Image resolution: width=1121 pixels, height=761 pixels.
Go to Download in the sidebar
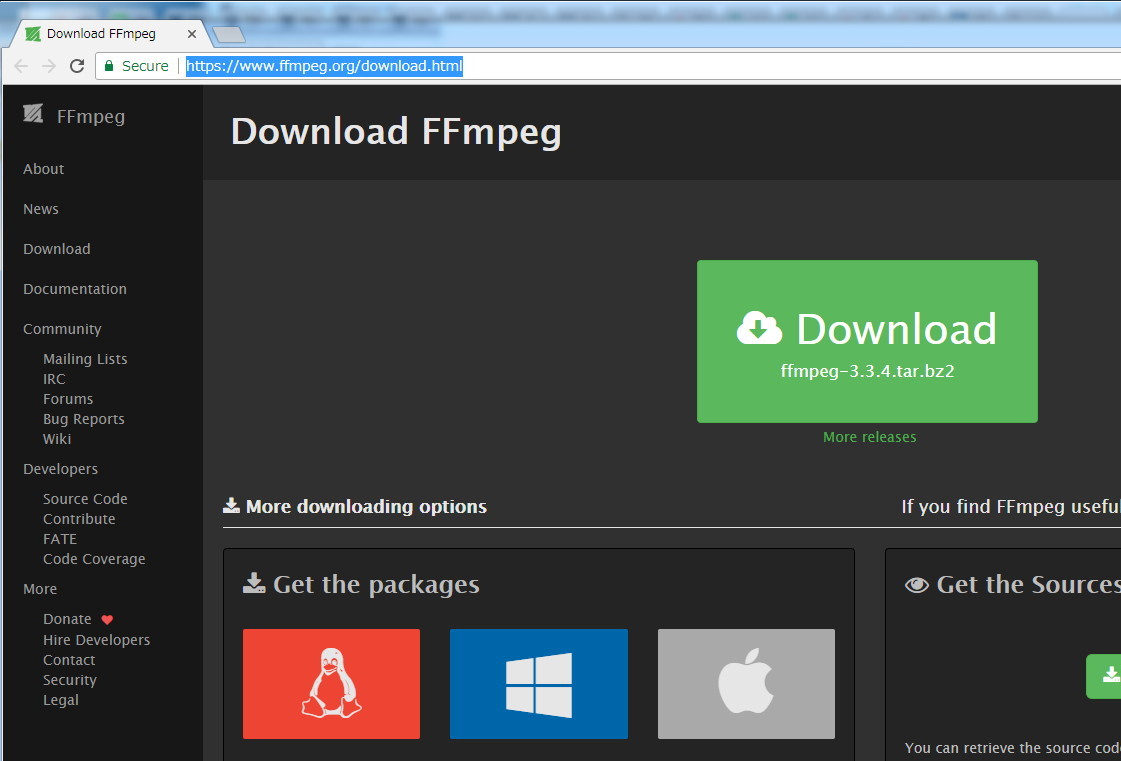[56, 249]
